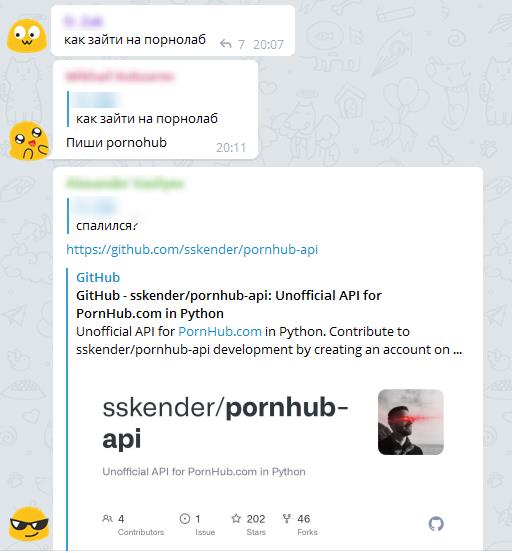This screenshot has height=553, width=512.
Task: Jump to quoted message 'спалился'
Action: click(x=106, y=216)
